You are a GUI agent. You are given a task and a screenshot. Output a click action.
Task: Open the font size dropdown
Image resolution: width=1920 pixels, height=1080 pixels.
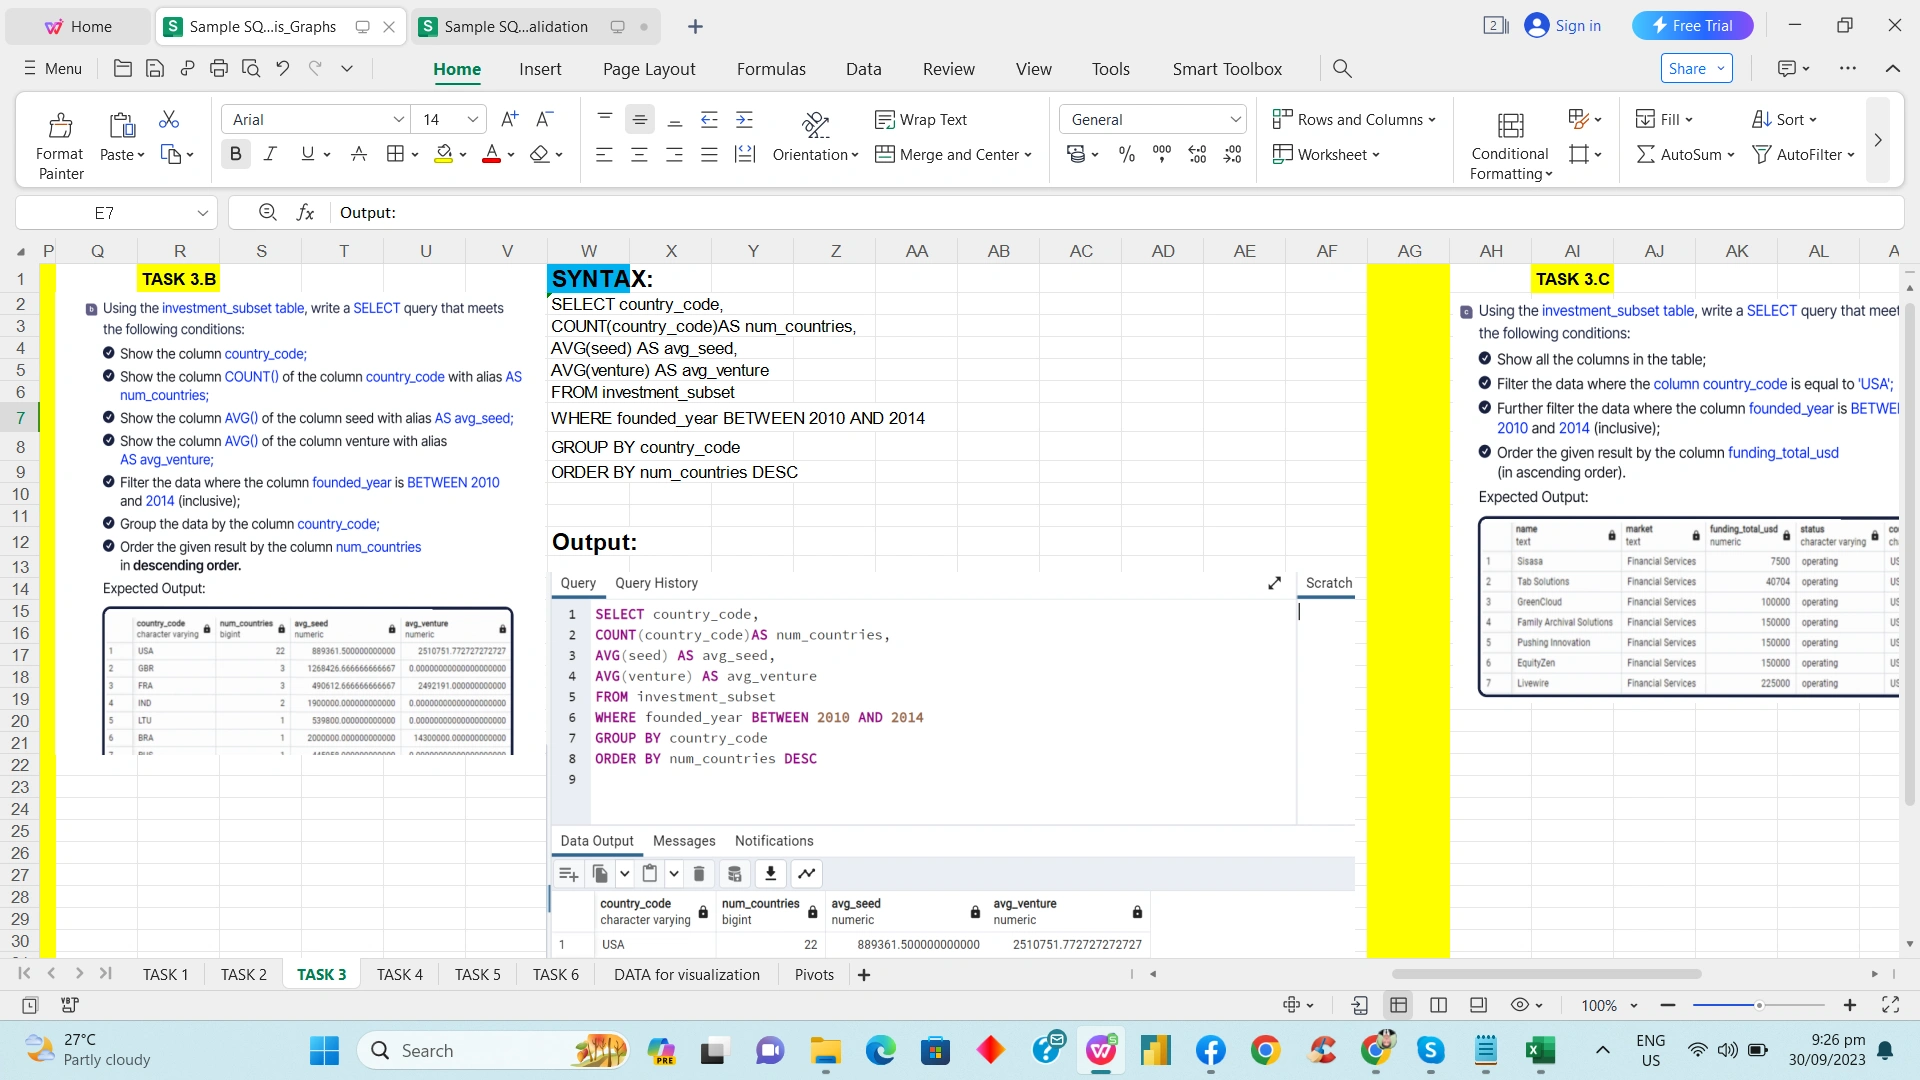(475, 119)
